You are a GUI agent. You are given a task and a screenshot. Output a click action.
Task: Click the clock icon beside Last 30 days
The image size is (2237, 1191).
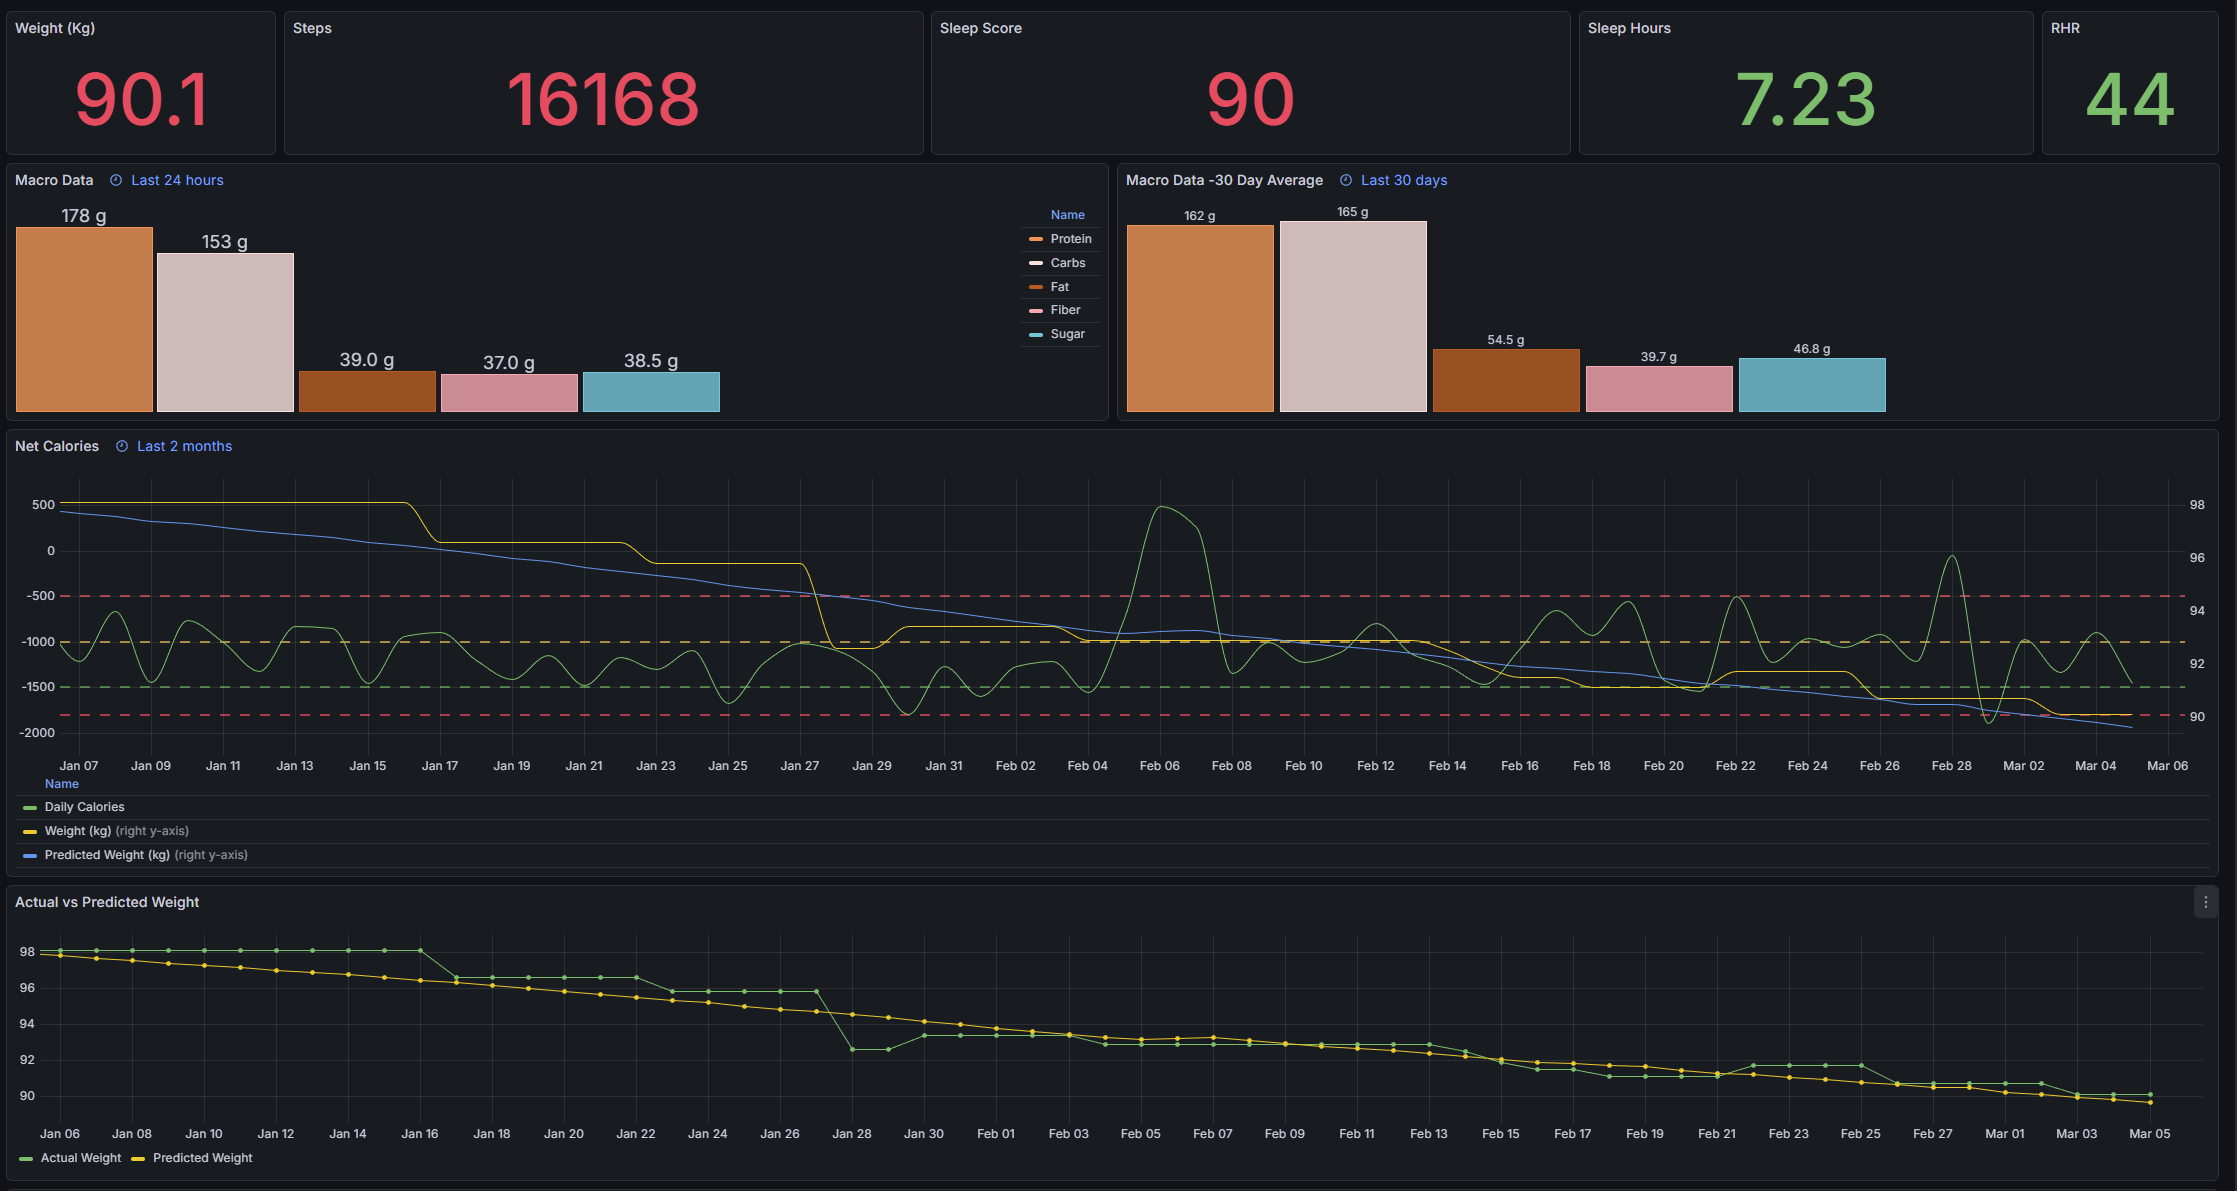[1346, 180]
